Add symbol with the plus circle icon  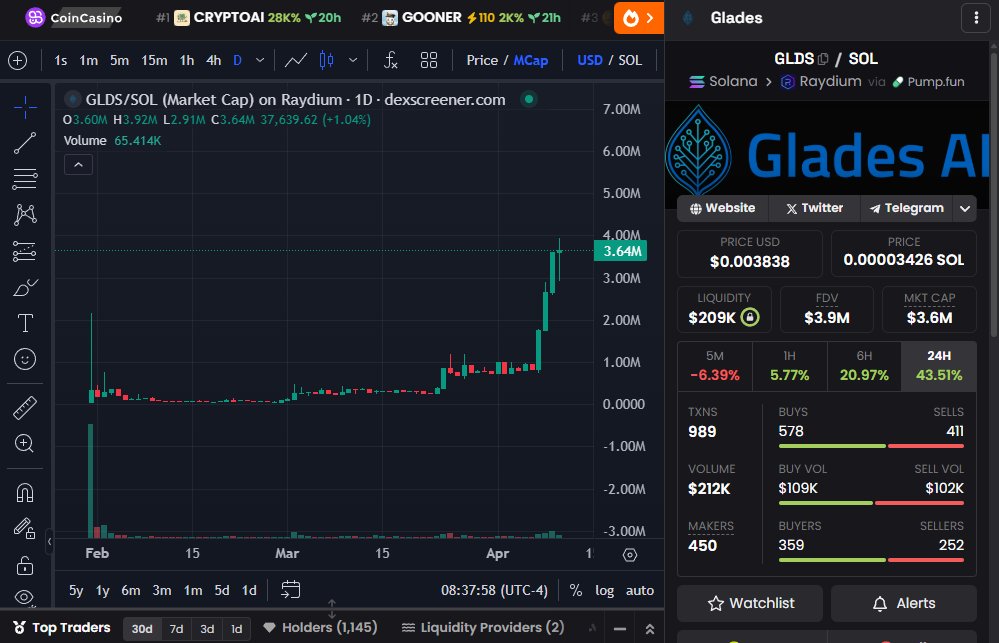coord(17,61)
